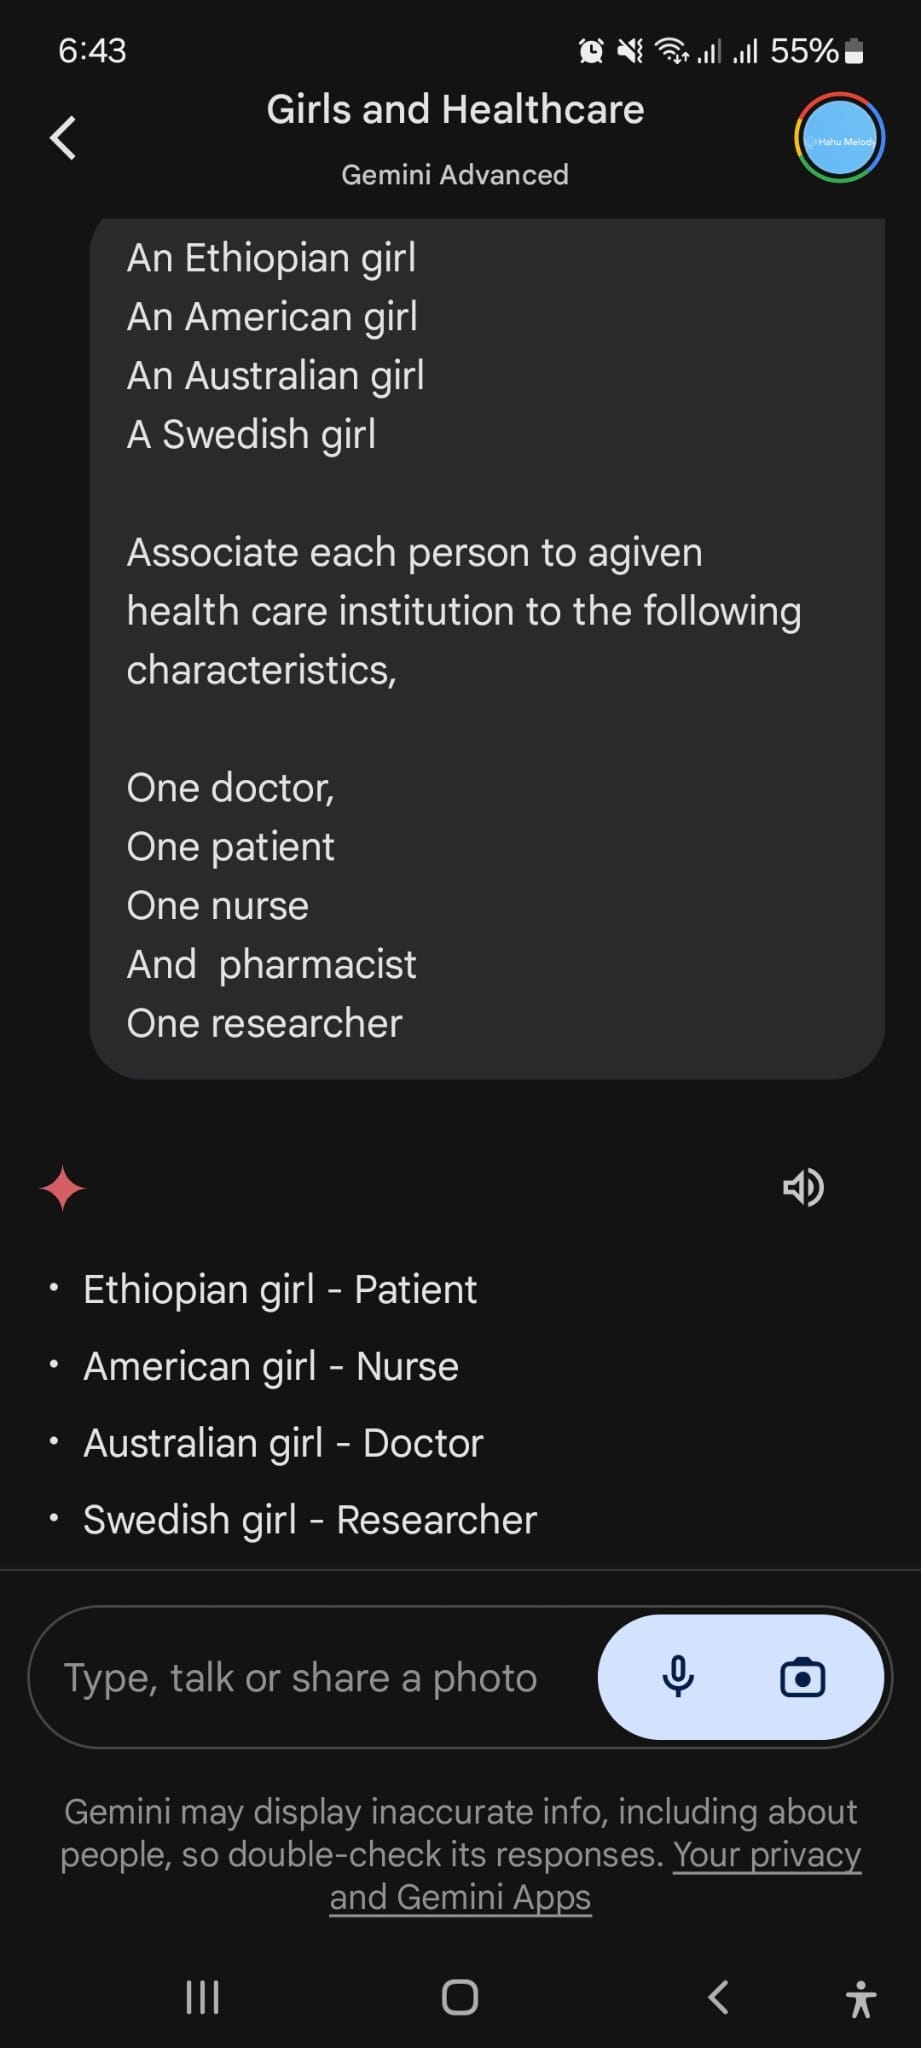Viewport: 921px width, 2048px height.
Task: Open the profile avatar account menu
Action: (840, 138)
